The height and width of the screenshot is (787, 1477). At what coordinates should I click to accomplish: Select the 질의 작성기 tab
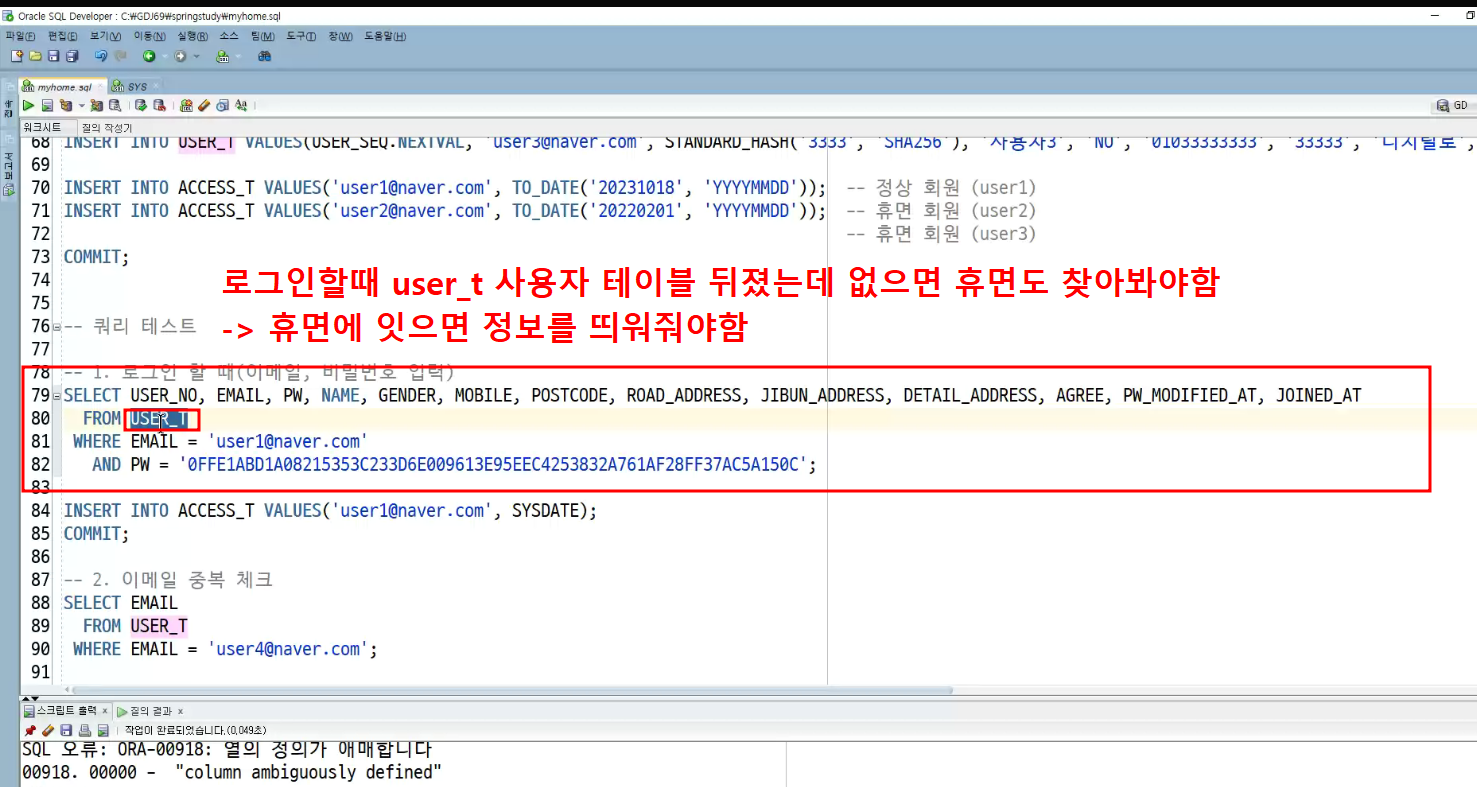pyautogui.click(x=107, y=128)
